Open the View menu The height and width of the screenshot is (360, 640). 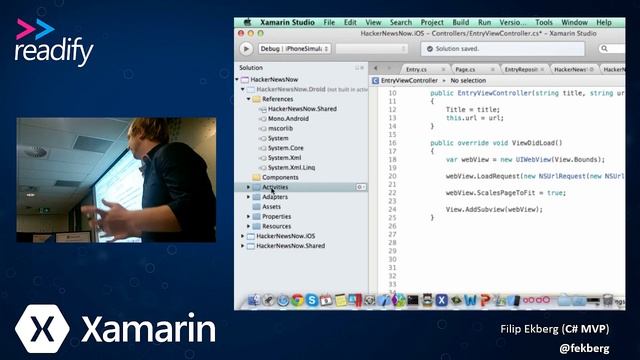tap(373, 22)
